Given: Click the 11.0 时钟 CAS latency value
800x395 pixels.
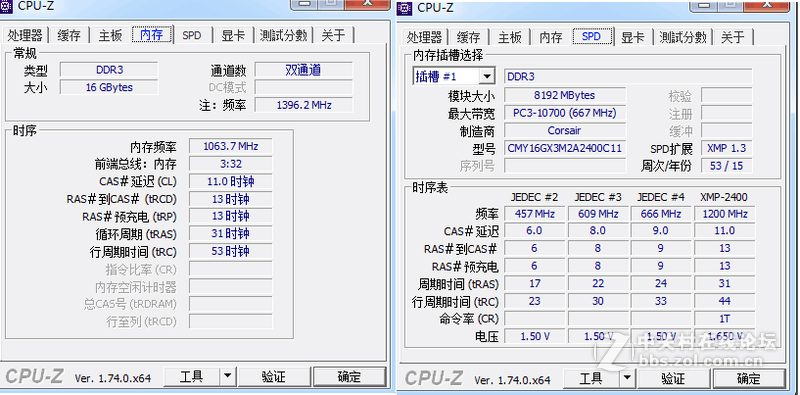Looking at the screenshot, I should [x=231, y=181].
